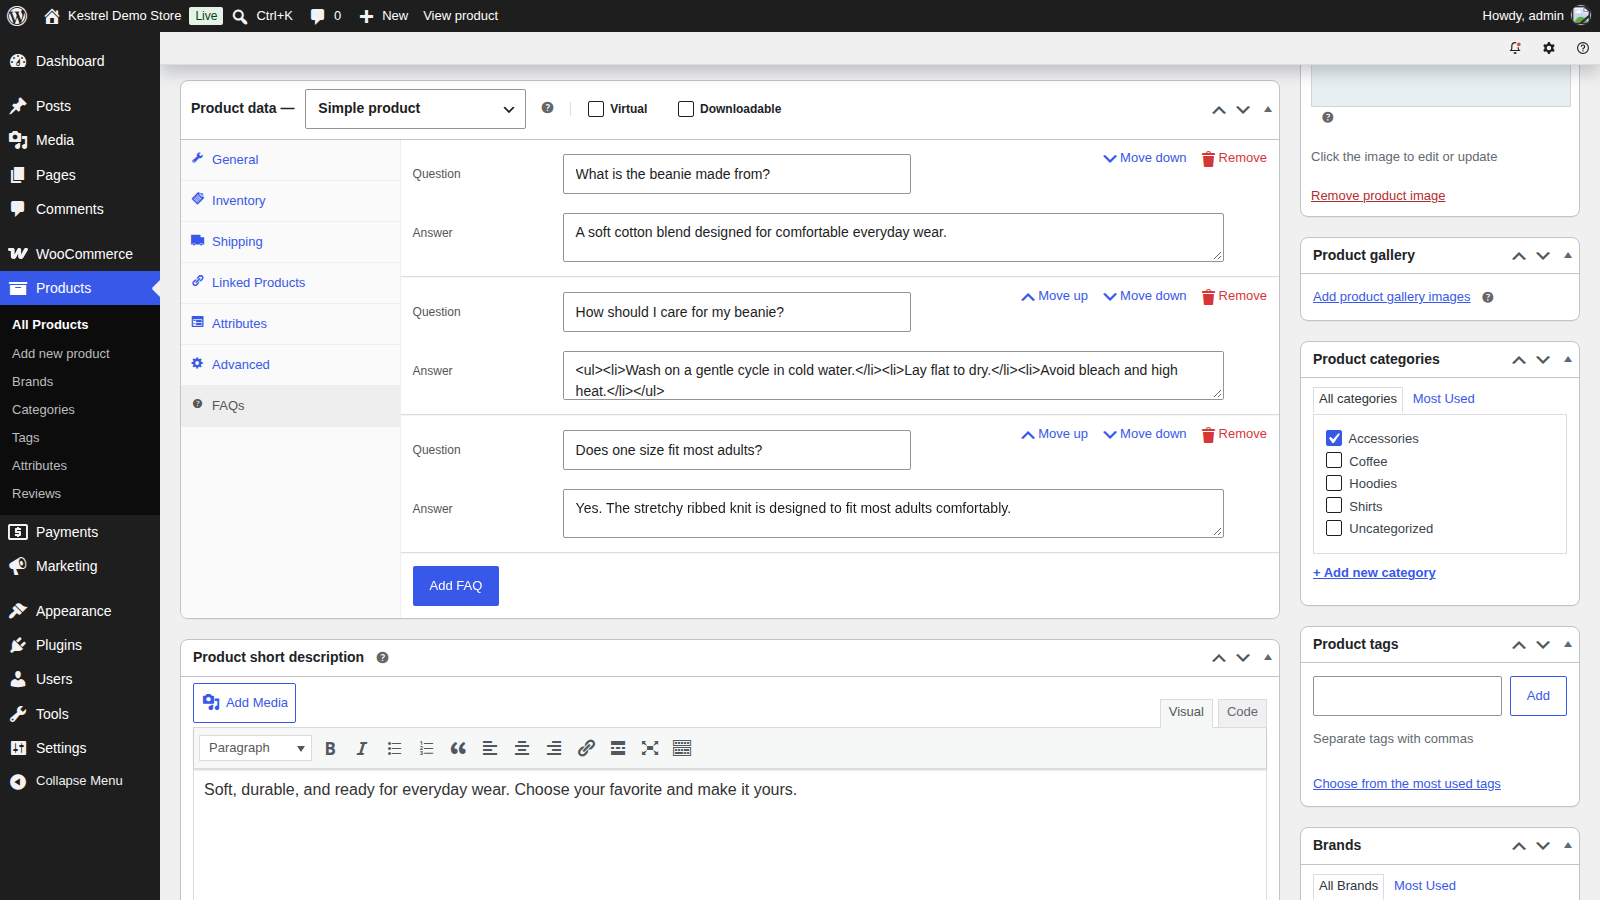Open the notifications bell icon in the header
The width and height of the screenshot is (1600, 900).
click(1515, 48)
